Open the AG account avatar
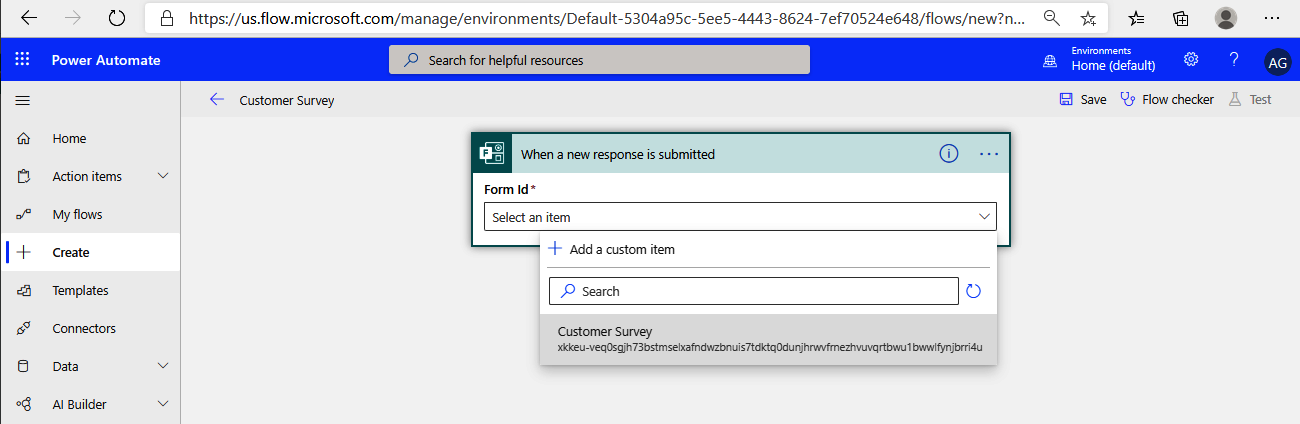This screenshot has width=1300, height=424. [x=1277, y=61]
